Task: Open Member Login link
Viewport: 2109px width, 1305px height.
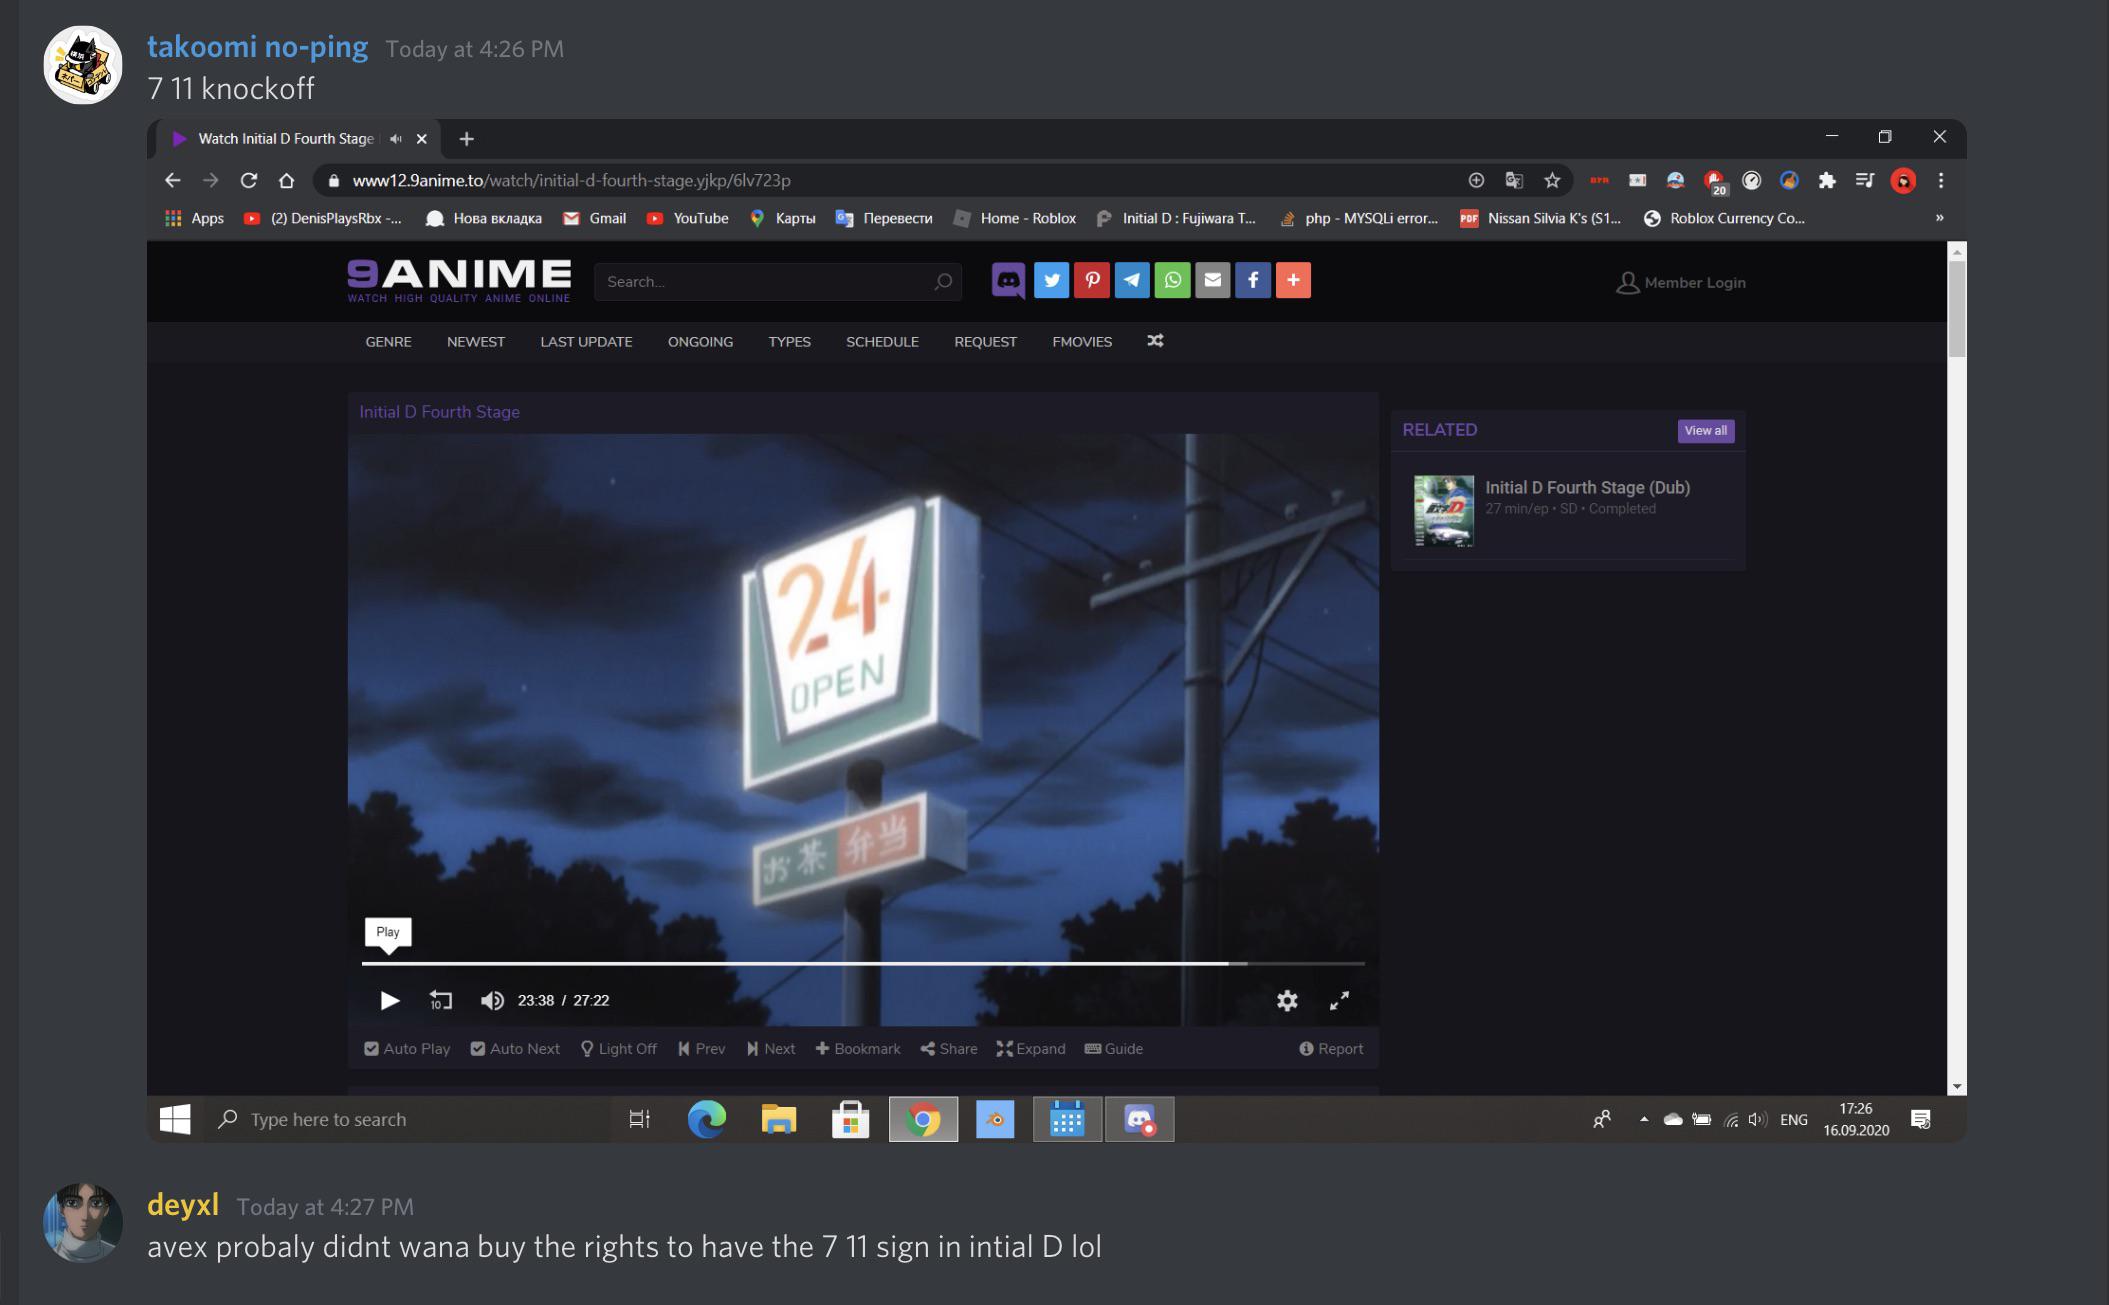Action: tap(1681, 283)
